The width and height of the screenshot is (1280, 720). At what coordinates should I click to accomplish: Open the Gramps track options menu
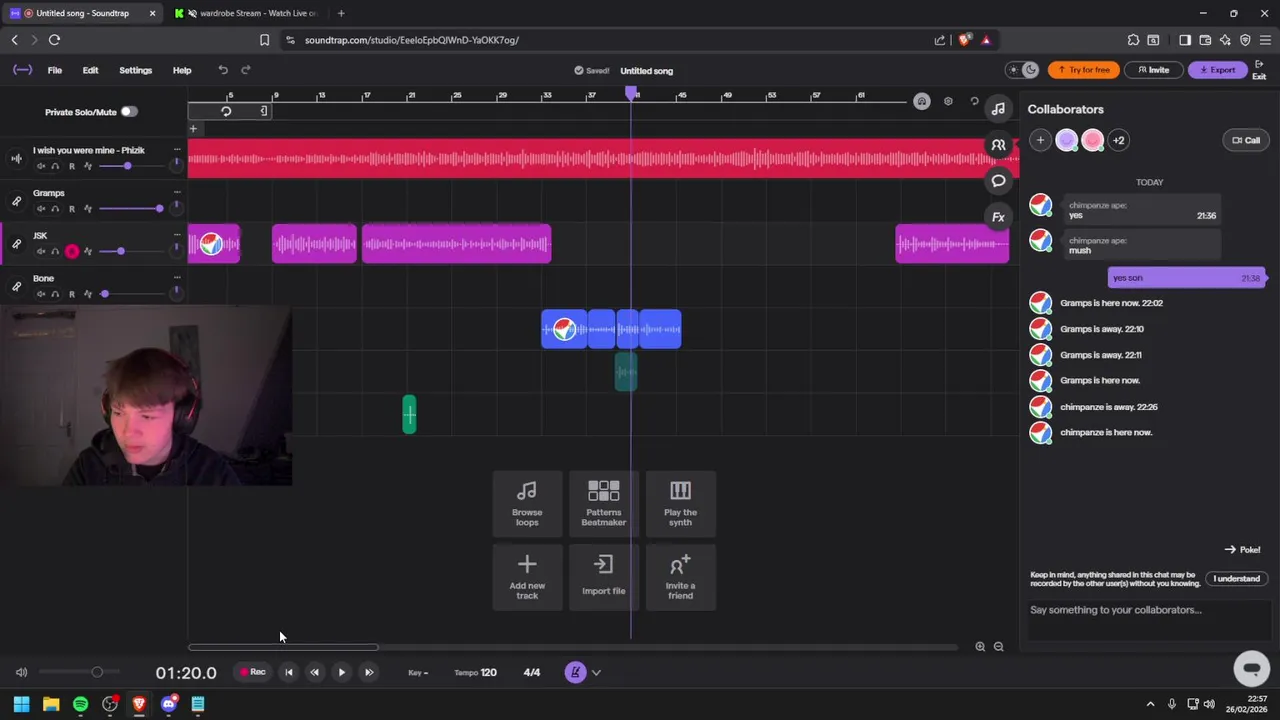coord(177,192)
